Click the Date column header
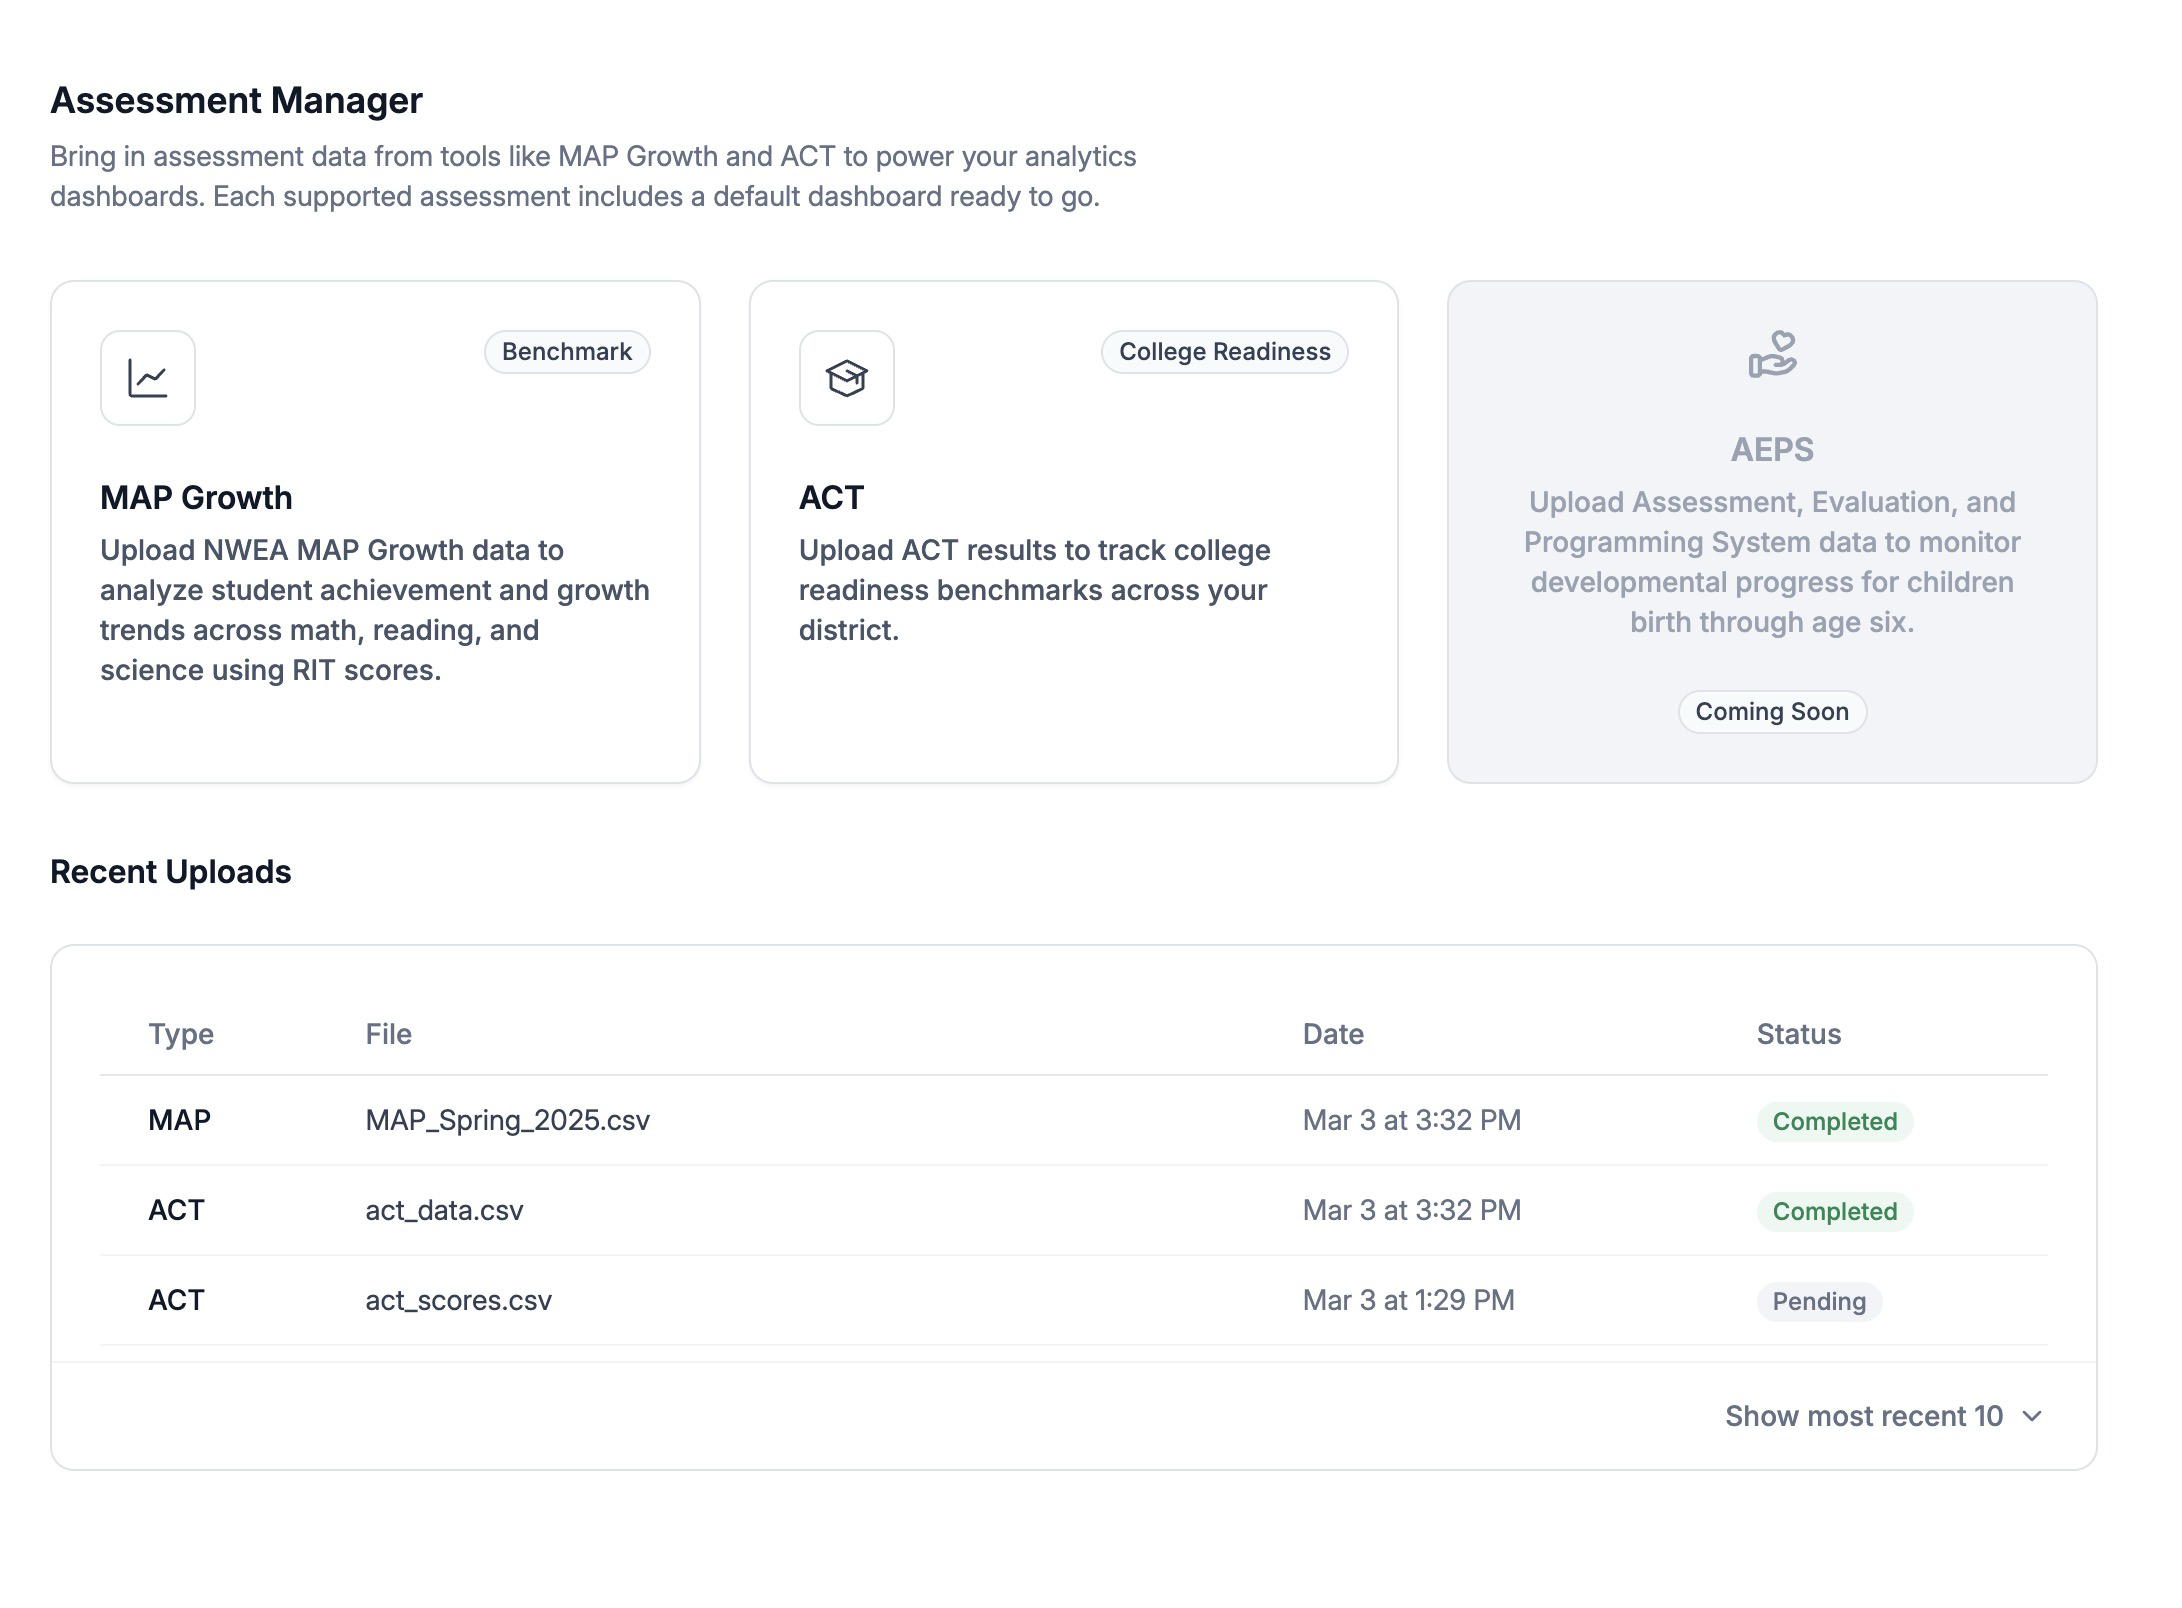This screenshot has height=1608, width=2182. [1332, 1034]
